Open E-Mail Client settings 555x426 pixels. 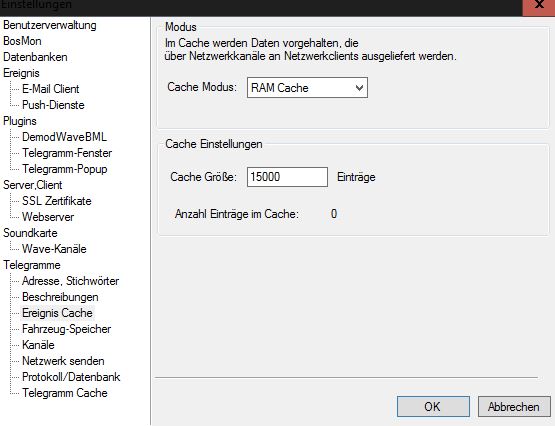tap(51, 89)
